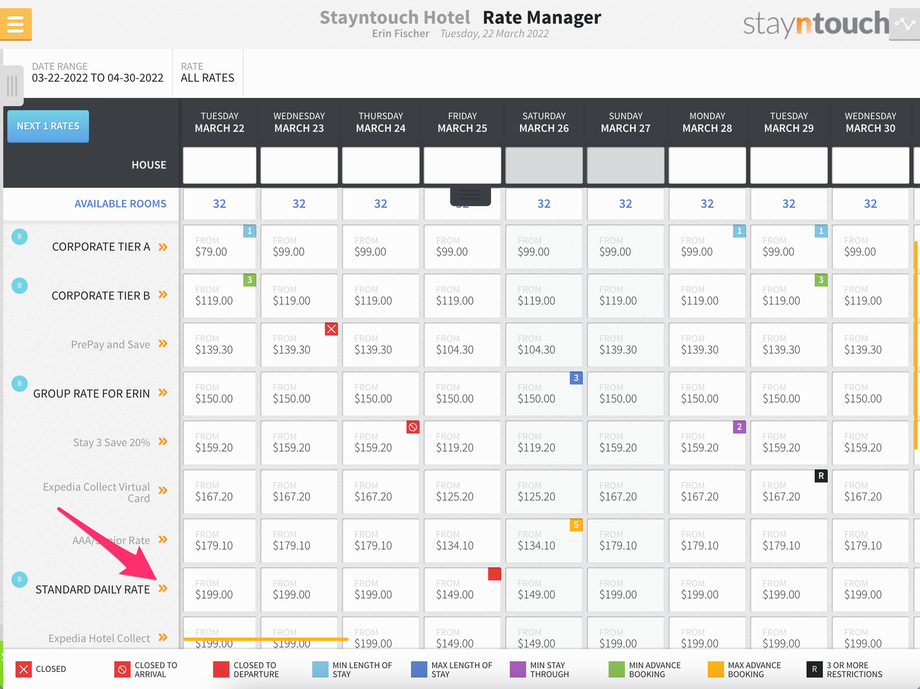Viewport: 920px width, 689px height.
Task: Select Saturday March 26 column header
Action: [544, 122]
